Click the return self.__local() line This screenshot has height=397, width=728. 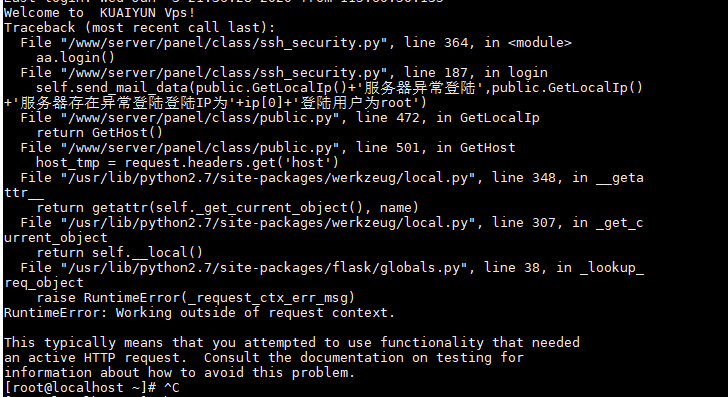coord(119,253)
